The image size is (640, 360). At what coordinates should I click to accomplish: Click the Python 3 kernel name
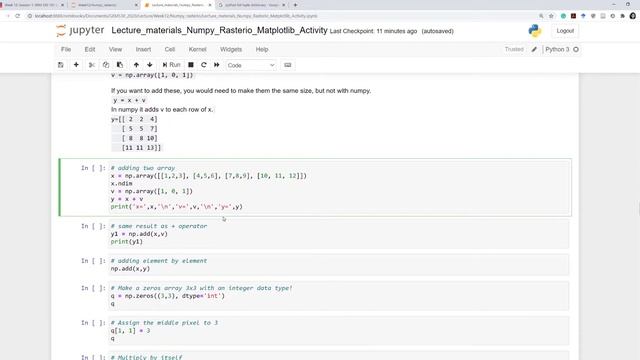coord(557,49)
